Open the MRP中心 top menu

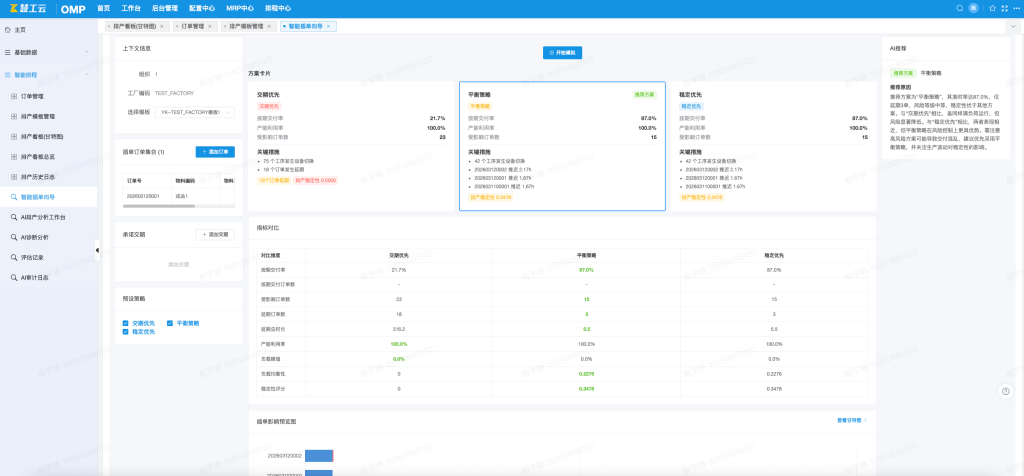tap(240, 8)
